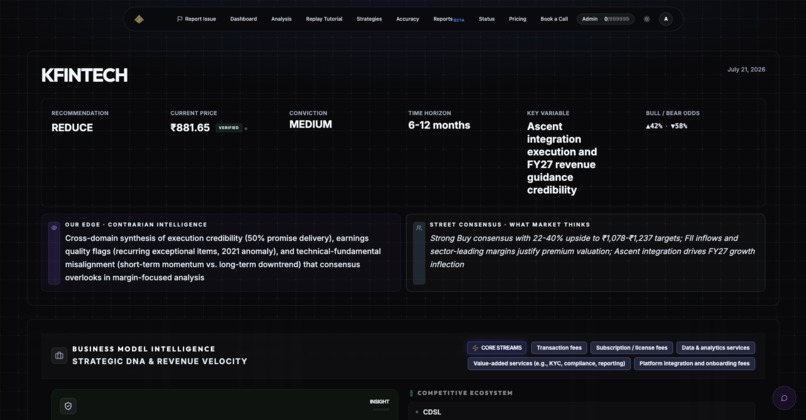Toggle the light/dark theme sun icon
806x420 pixels.
647,19
